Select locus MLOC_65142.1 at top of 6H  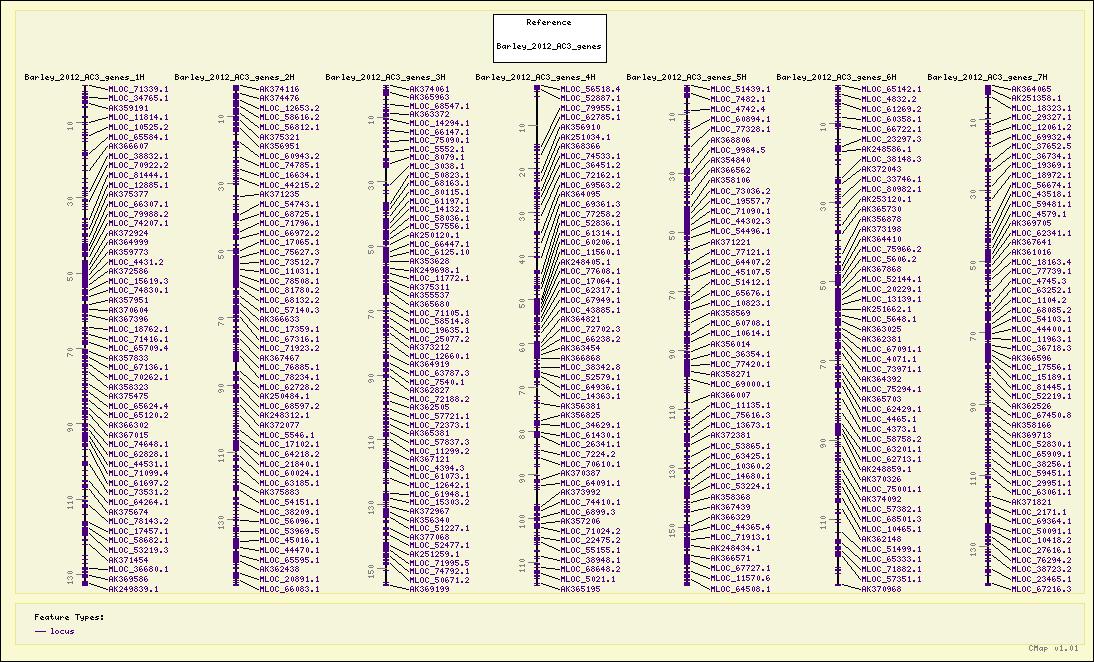891,89
